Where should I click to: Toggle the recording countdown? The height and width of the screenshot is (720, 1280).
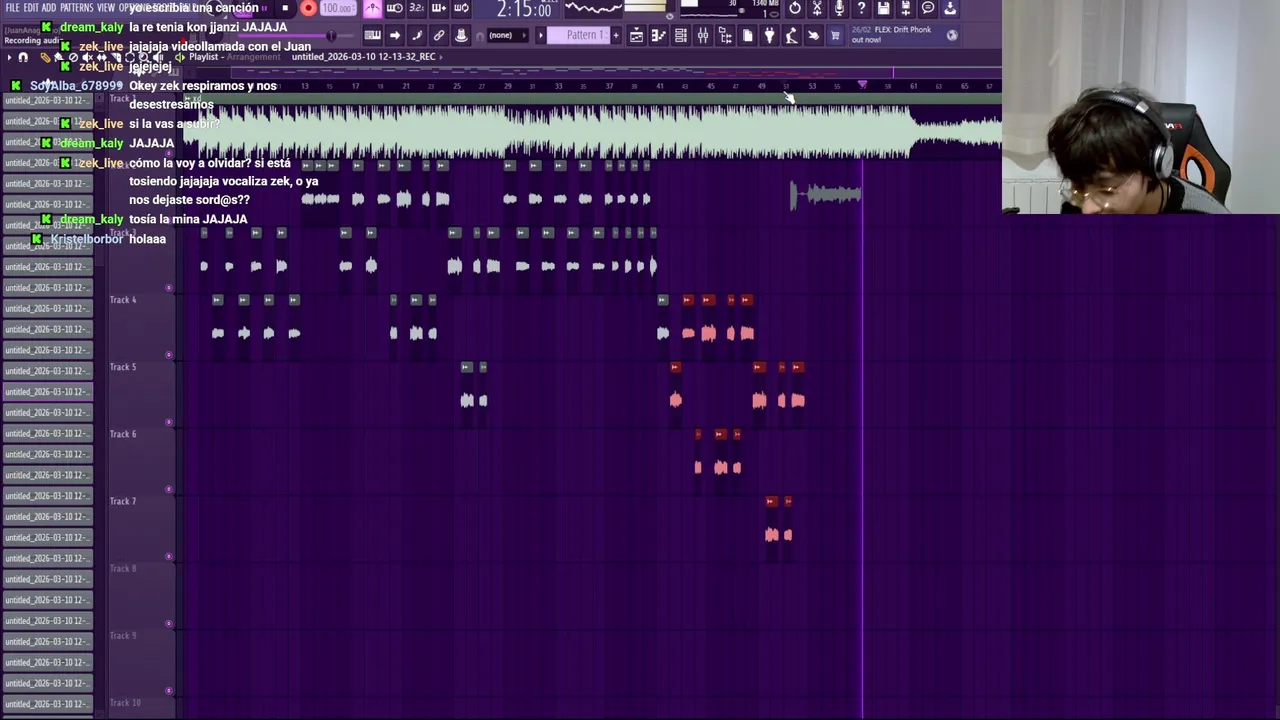pos(416,8)
